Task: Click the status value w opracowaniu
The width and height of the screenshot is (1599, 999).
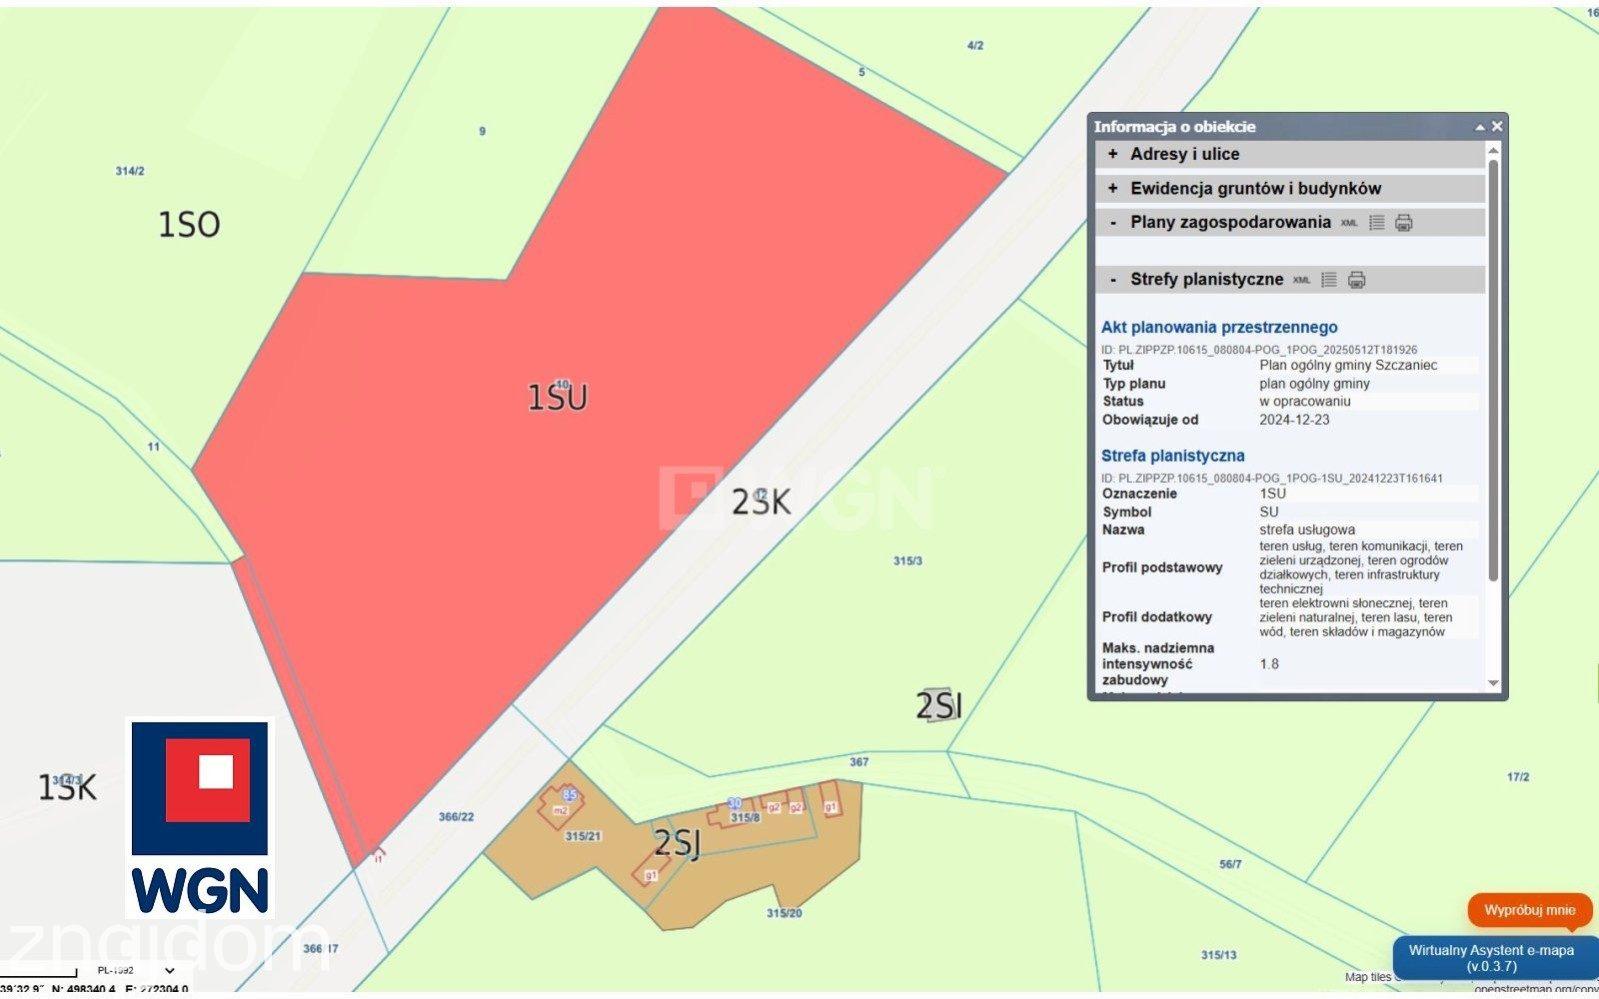Action: 1305,401
